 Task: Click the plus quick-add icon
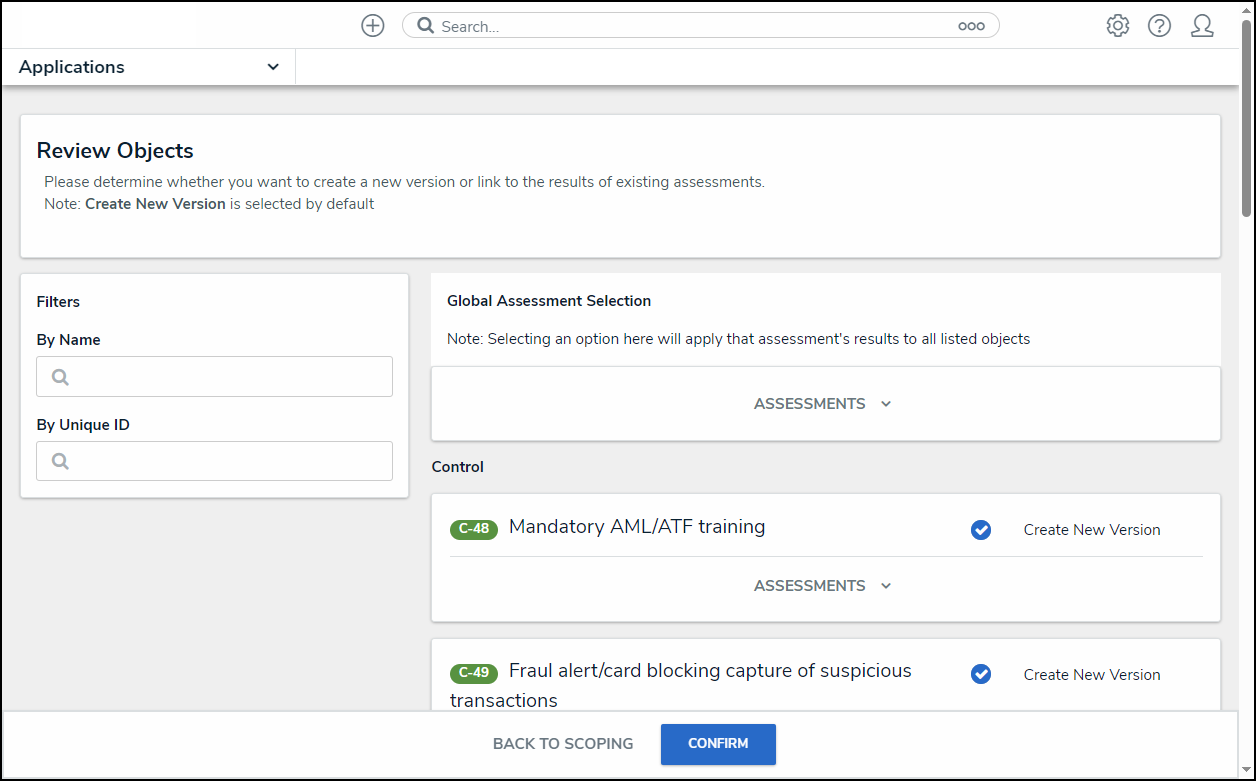click(x=373, y=26)
